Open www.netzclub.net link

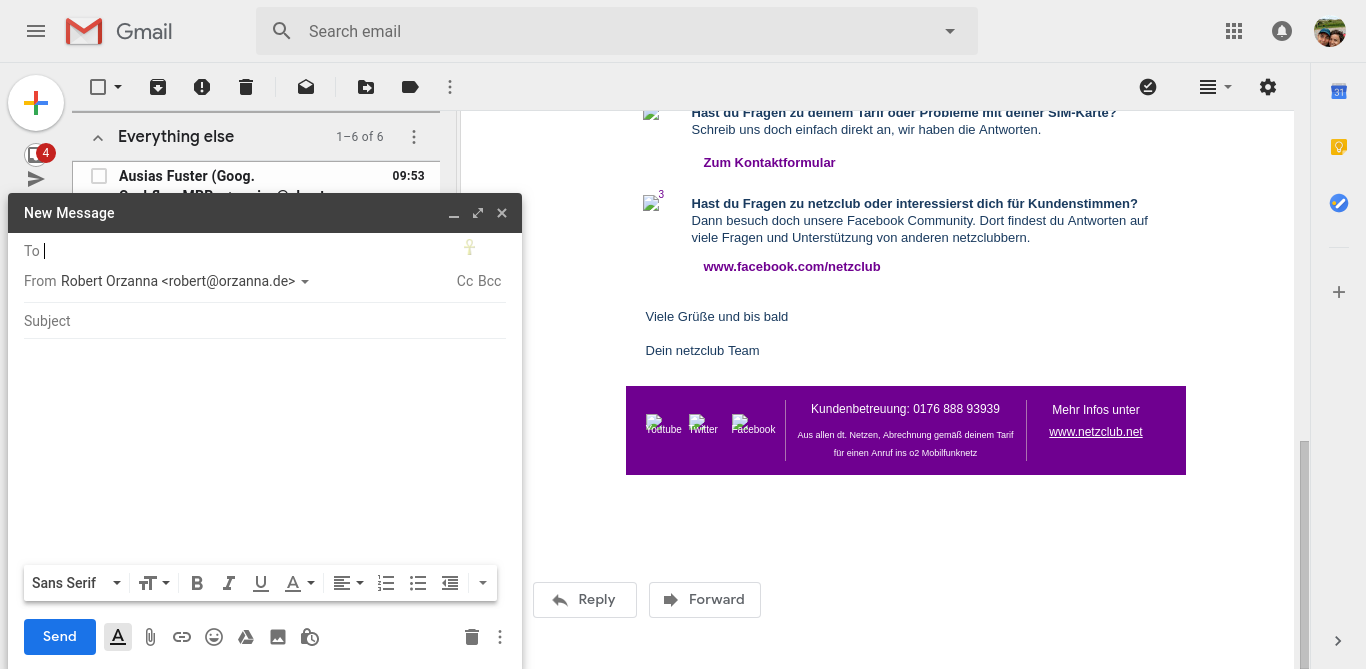(1096, 432)
